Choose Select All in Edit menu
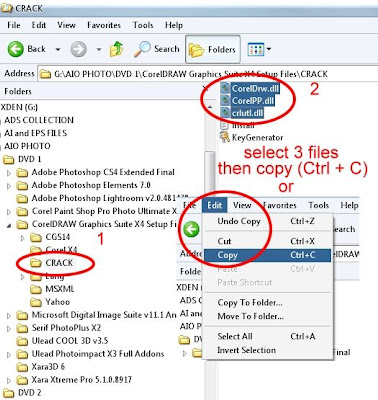378x400 pixels. pos(267,336)
